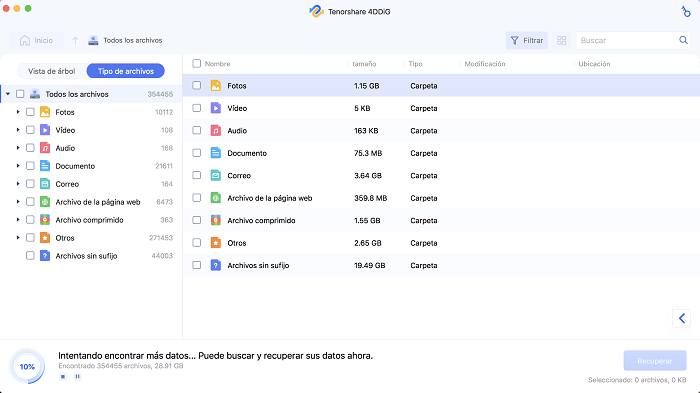Click the Correo icon in file list
Screen dimensions: 700x393
coord(216,176)
